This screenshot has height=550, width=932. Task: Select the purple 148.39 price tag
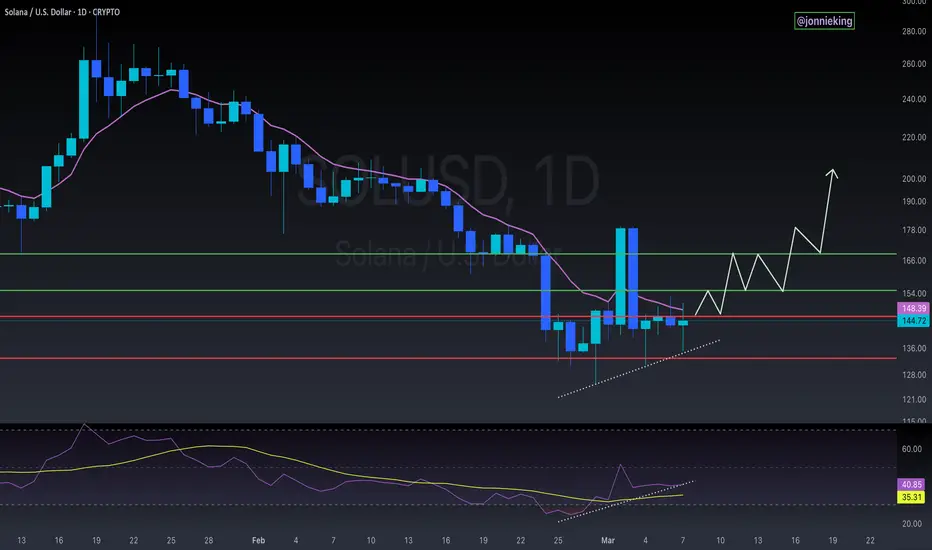pyautogui.click(x=913, y=308)
